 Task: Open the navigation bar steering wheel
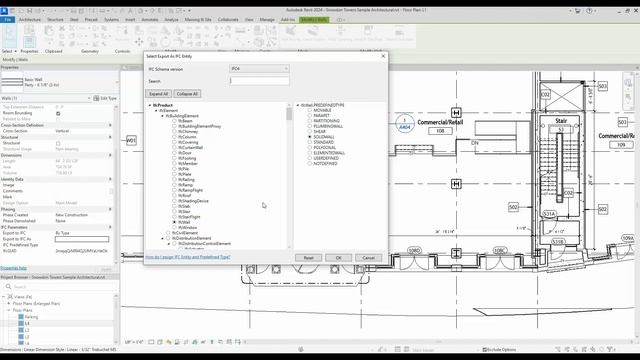click(x=628, y=83)
